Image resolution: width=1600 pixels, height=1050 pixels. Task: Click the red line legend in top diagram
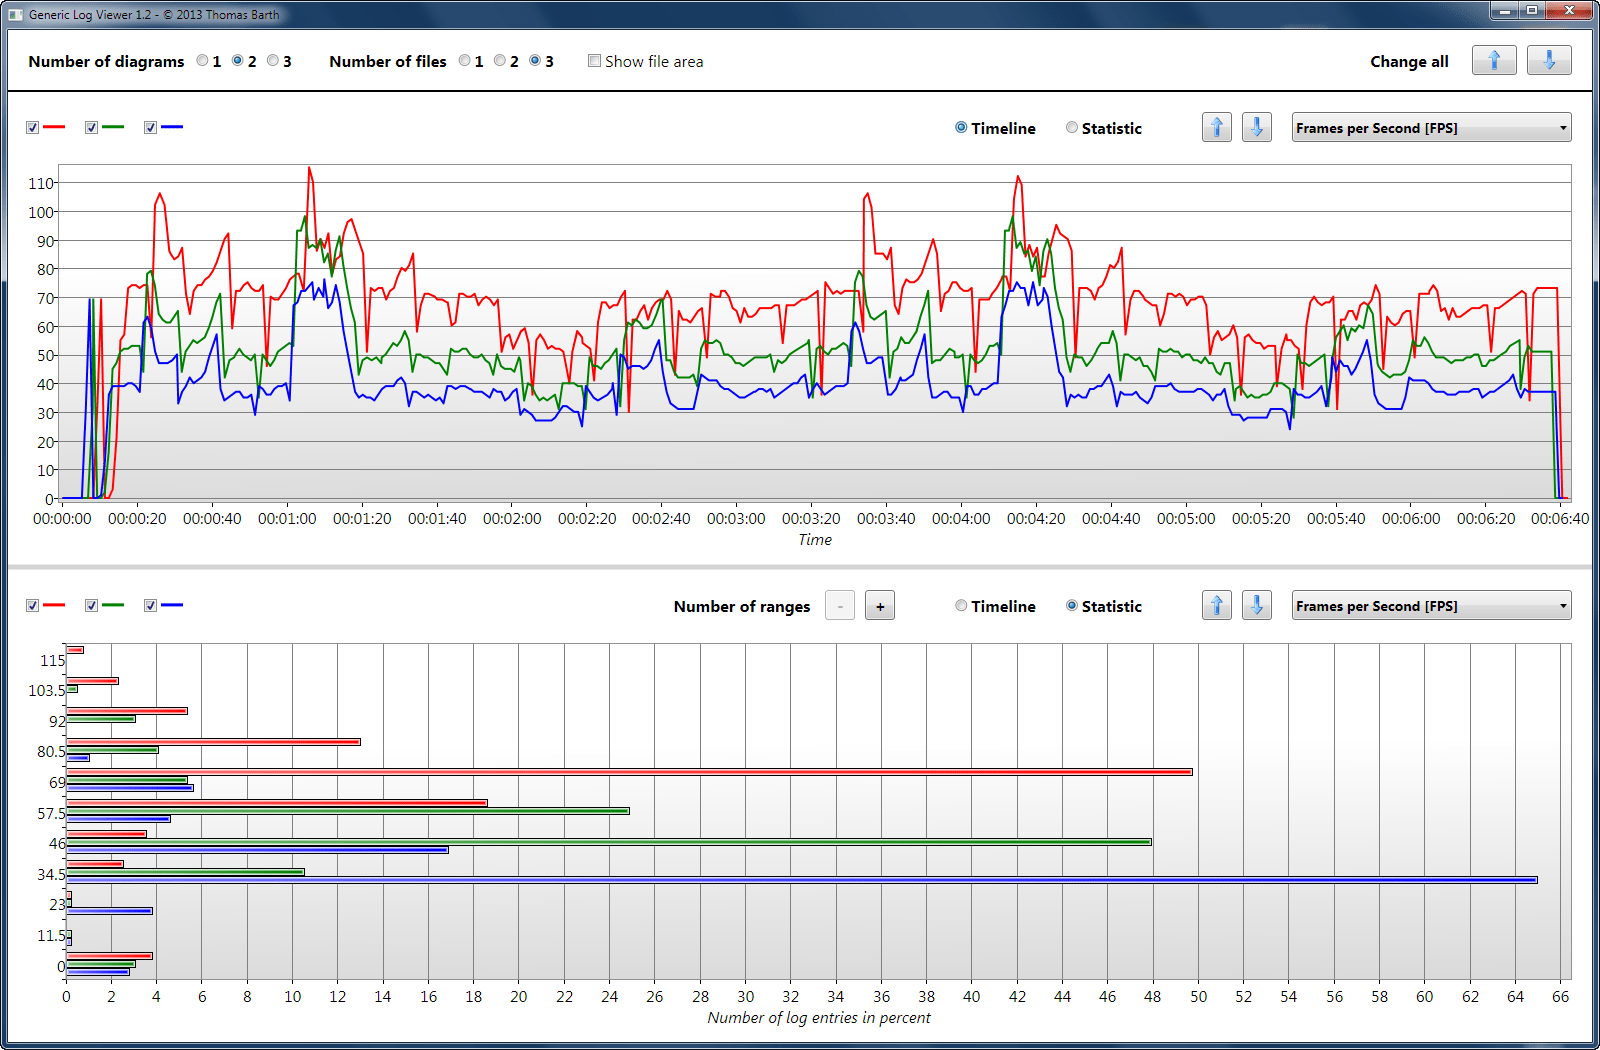[x=54, y=127]
